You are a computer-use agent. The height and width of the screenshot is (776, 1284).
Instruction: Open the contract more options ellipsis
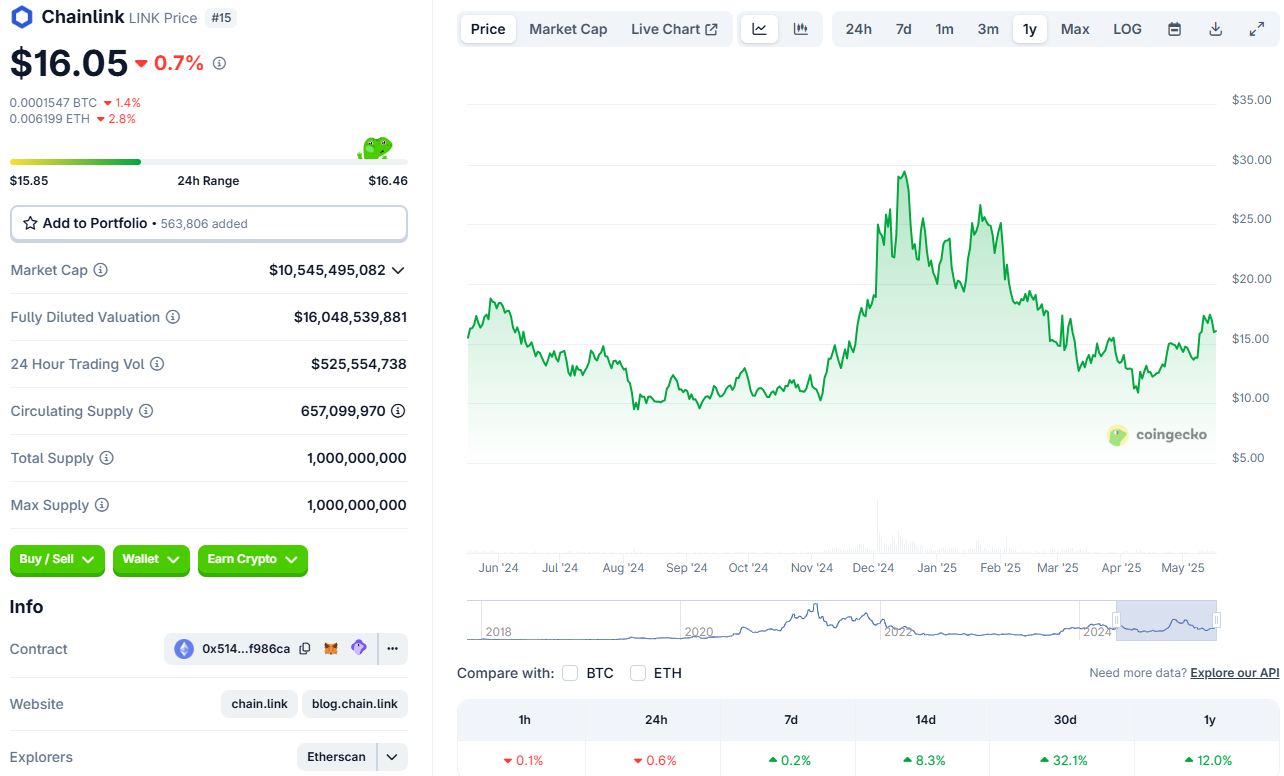[392, 649]
